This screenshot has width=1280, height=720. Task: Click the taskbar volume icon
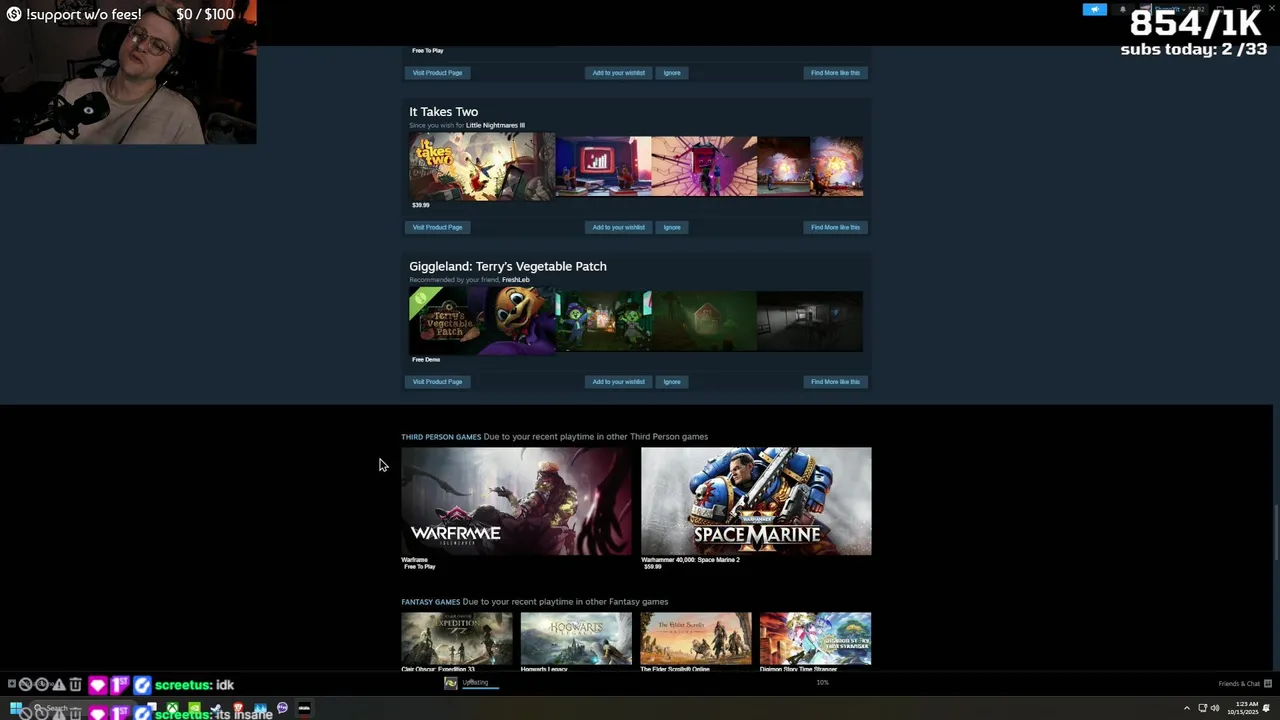pyautogui.click(x=1215, y=709)
